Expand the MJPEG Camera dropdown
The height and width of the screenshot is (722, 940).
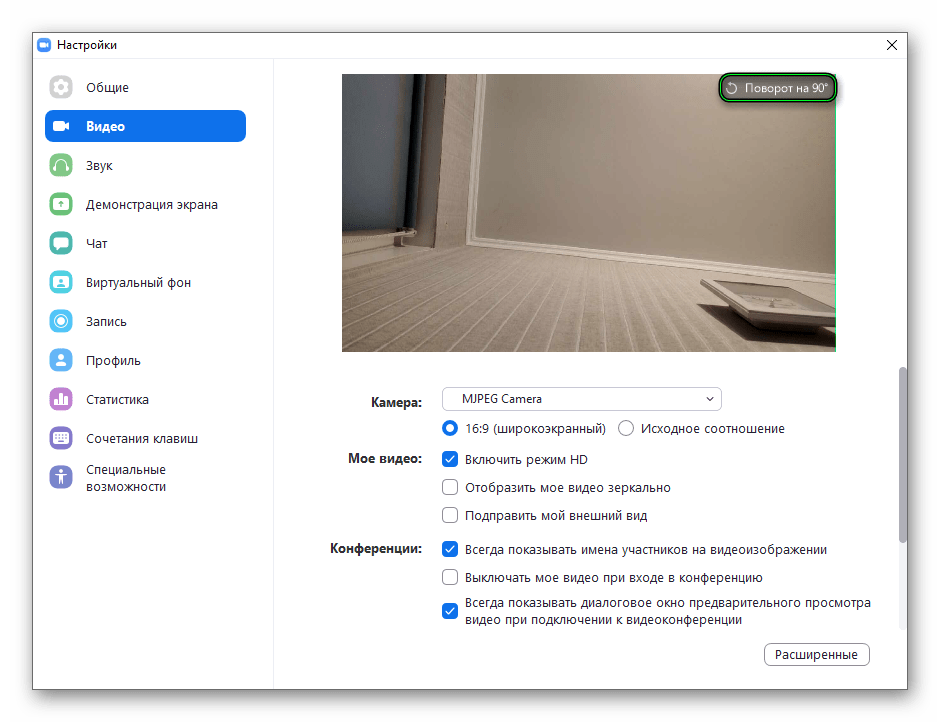[581, 399]
